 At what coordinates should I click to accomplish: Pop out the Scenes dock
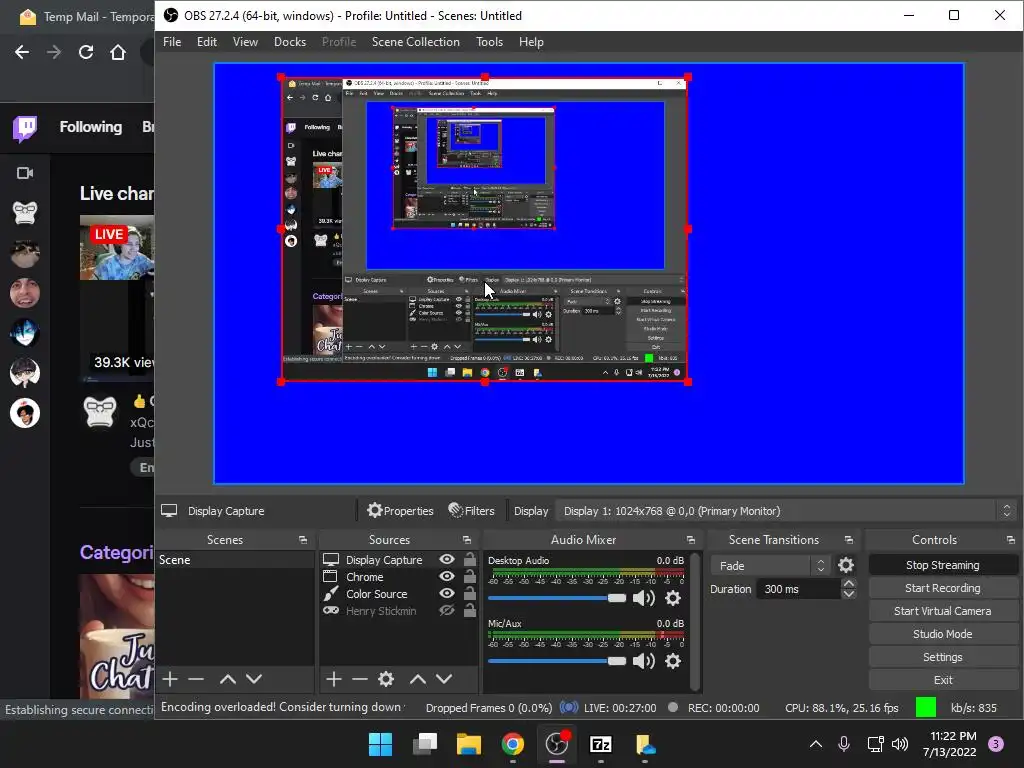303,540
